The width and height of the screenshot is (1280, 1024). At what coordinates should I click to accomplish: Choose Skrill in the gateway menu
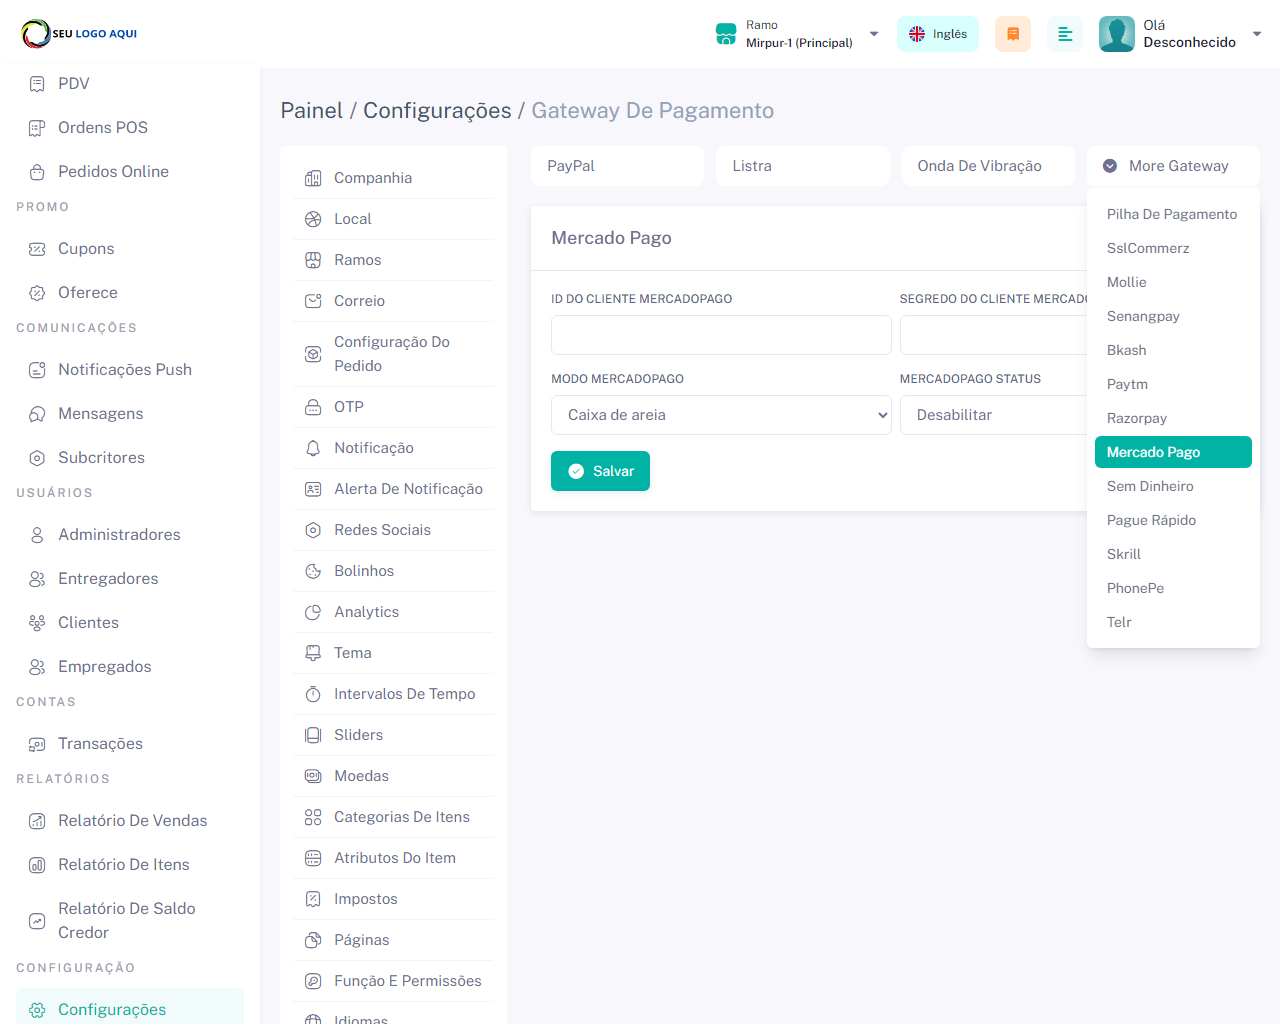[x=1124, y=554]
